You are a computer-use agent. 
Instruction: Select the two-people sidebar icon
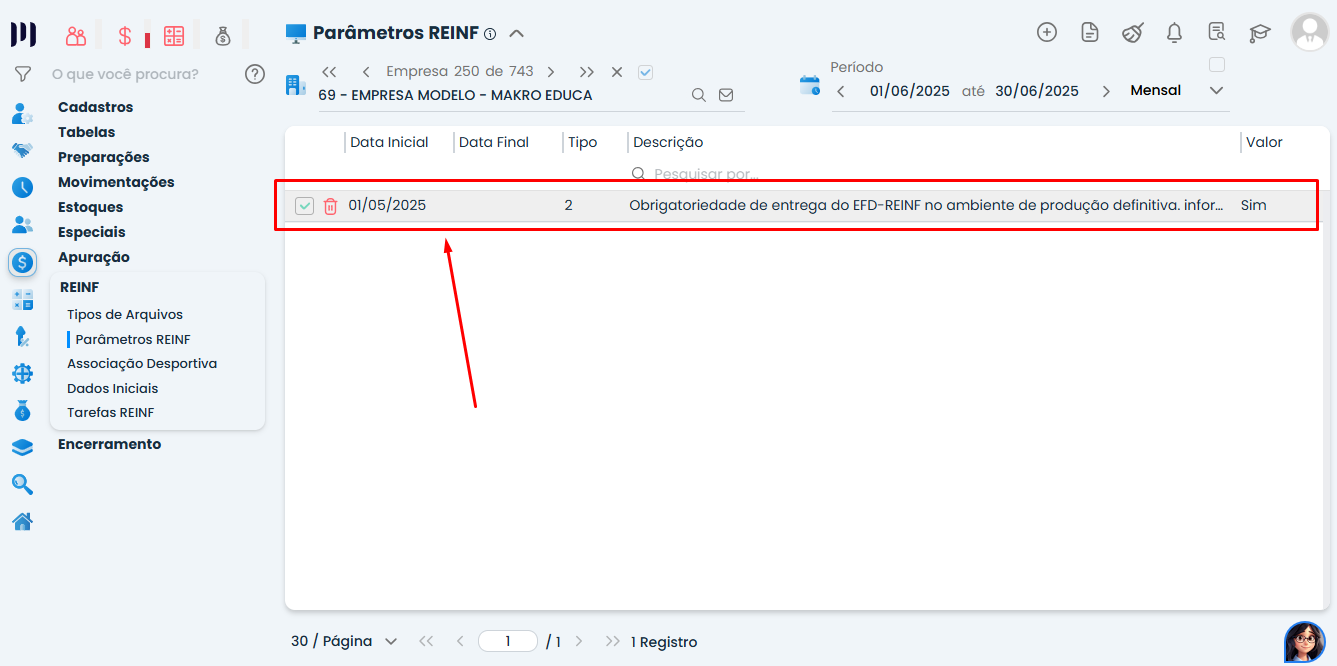[22, 225]
